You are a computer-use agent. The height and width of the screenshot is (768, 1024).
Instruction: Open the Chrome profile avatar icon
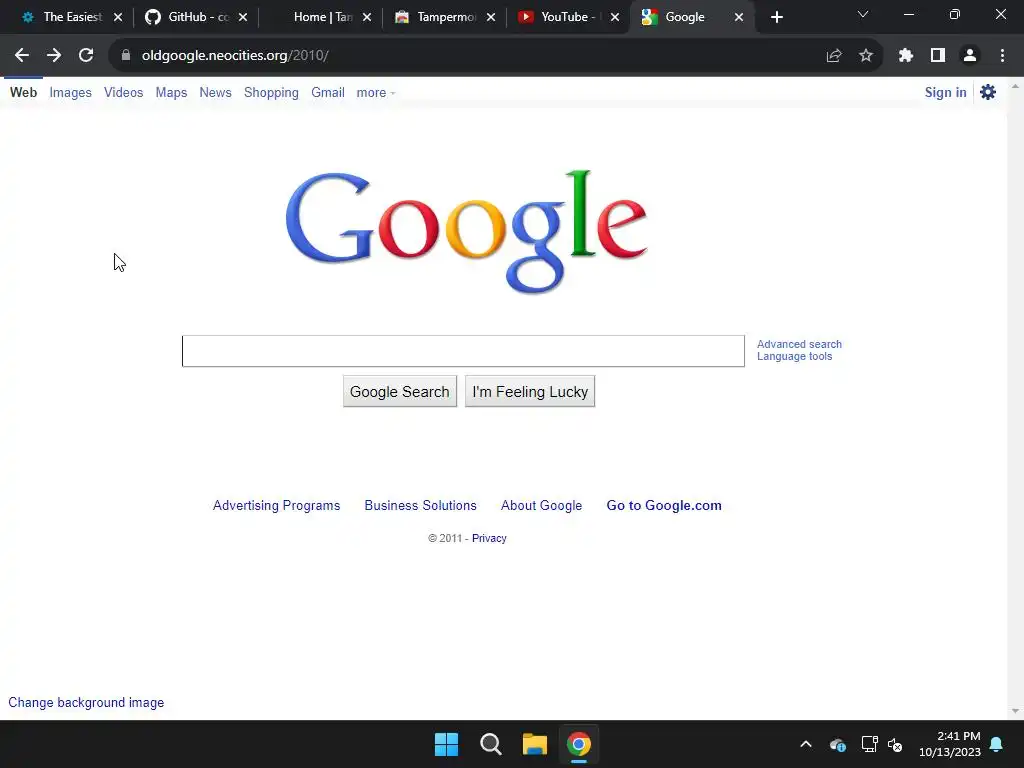970,56
